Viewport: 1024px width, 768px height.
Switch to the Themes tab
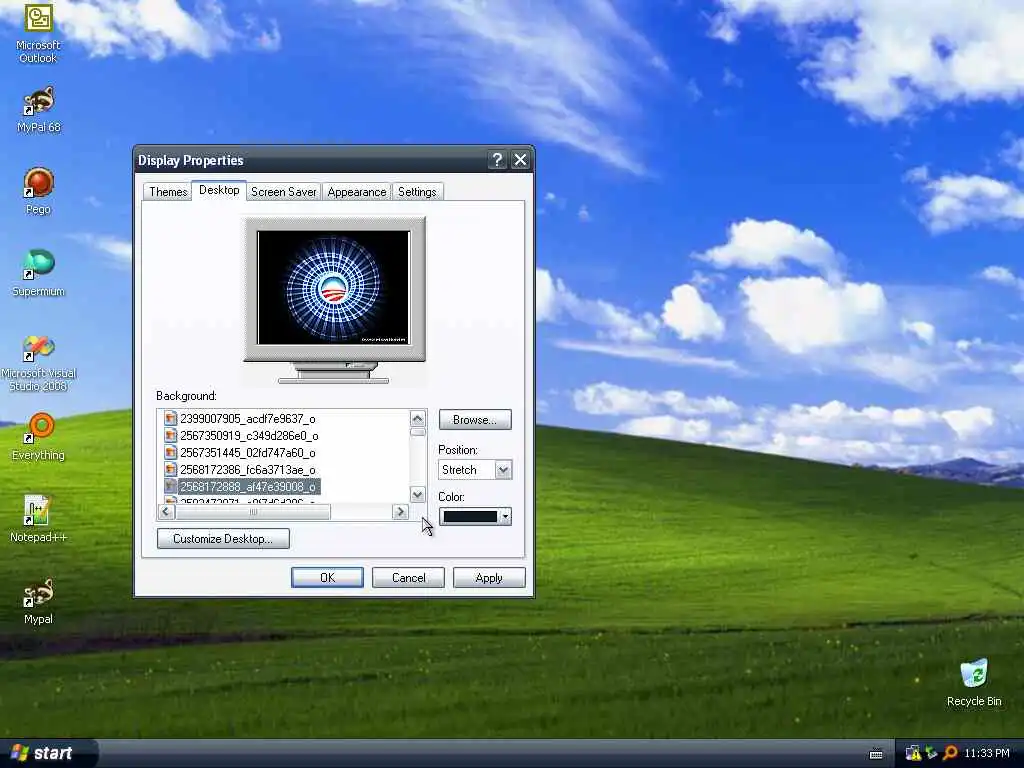click(x=168, y=191)
